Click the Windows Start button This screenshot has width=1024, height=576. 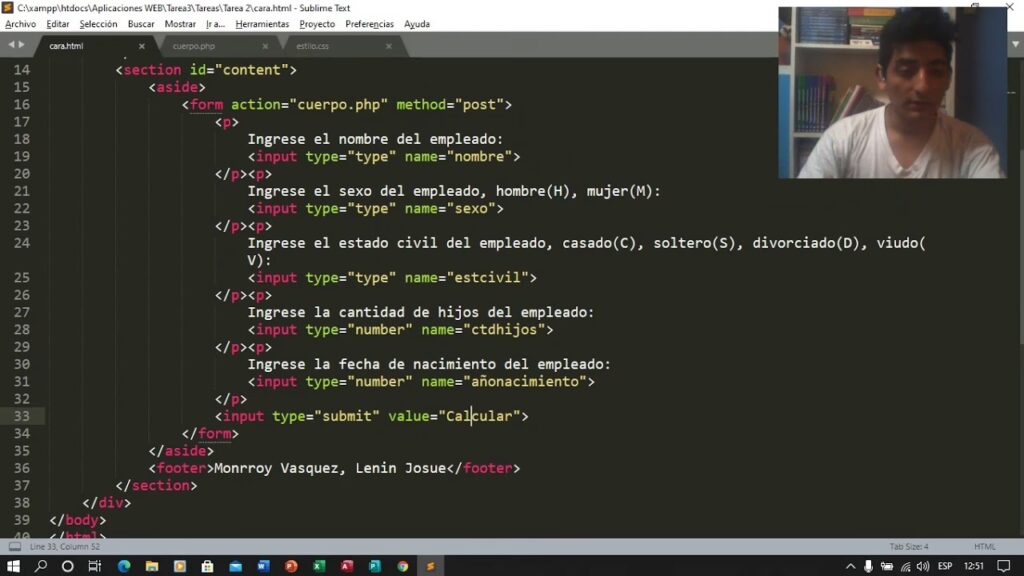[14, 566]
